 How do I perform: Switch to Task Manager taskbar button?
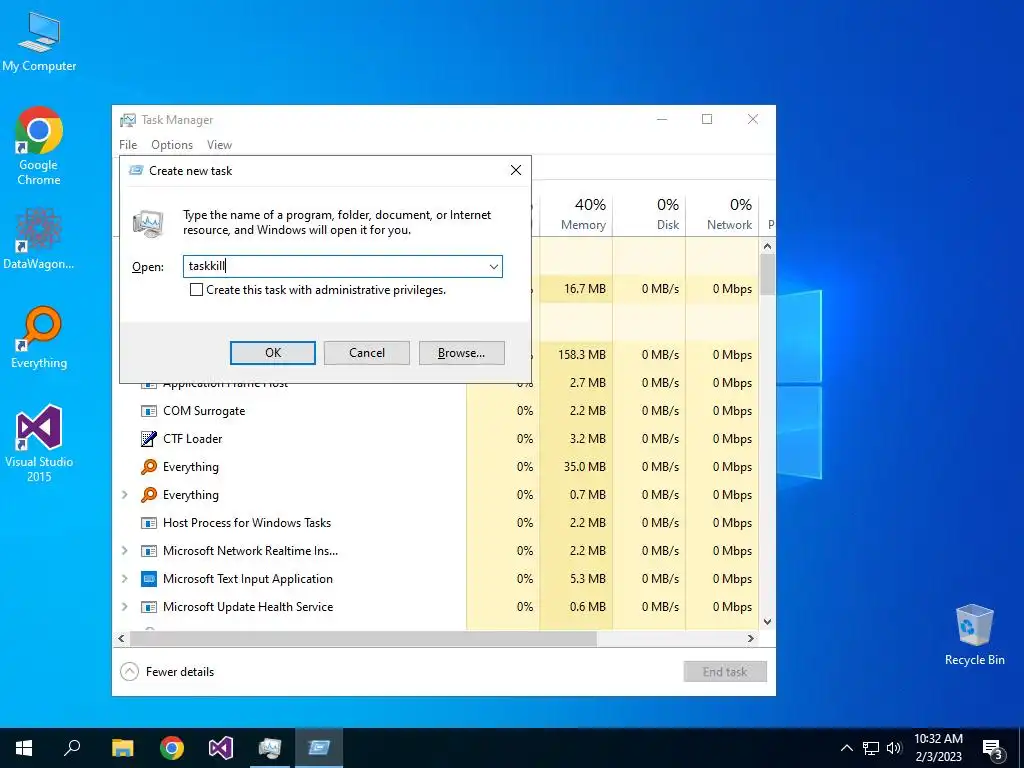[270, 748]
